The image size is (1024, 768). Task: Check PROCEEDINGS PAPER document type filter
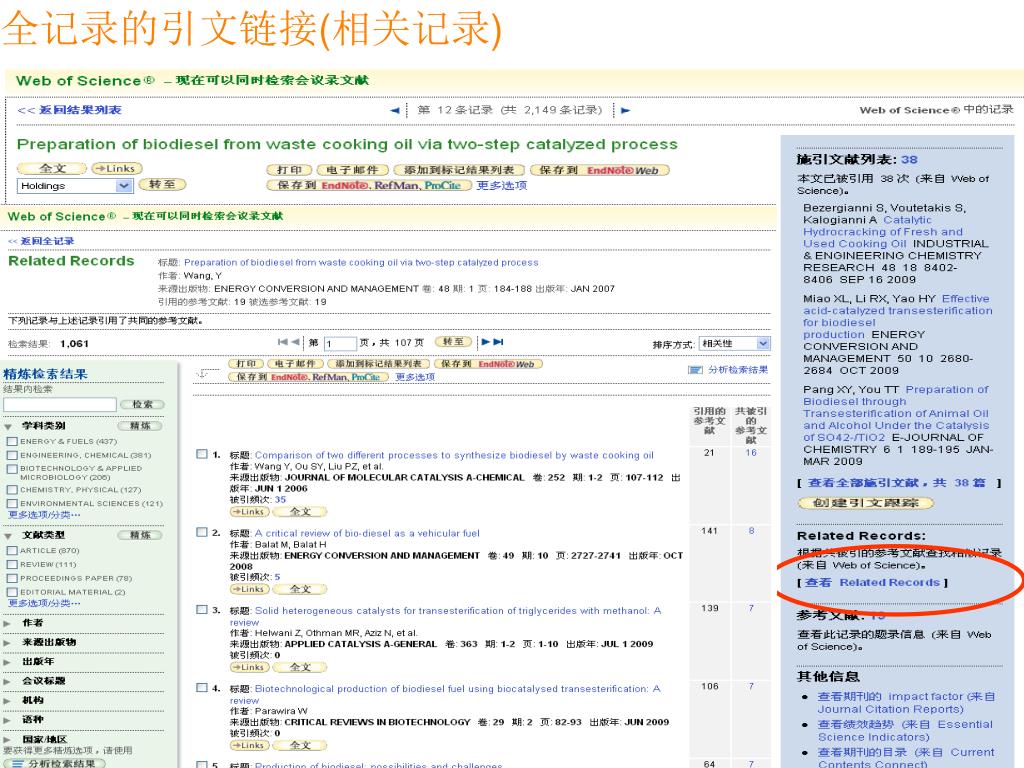(12, 578)
